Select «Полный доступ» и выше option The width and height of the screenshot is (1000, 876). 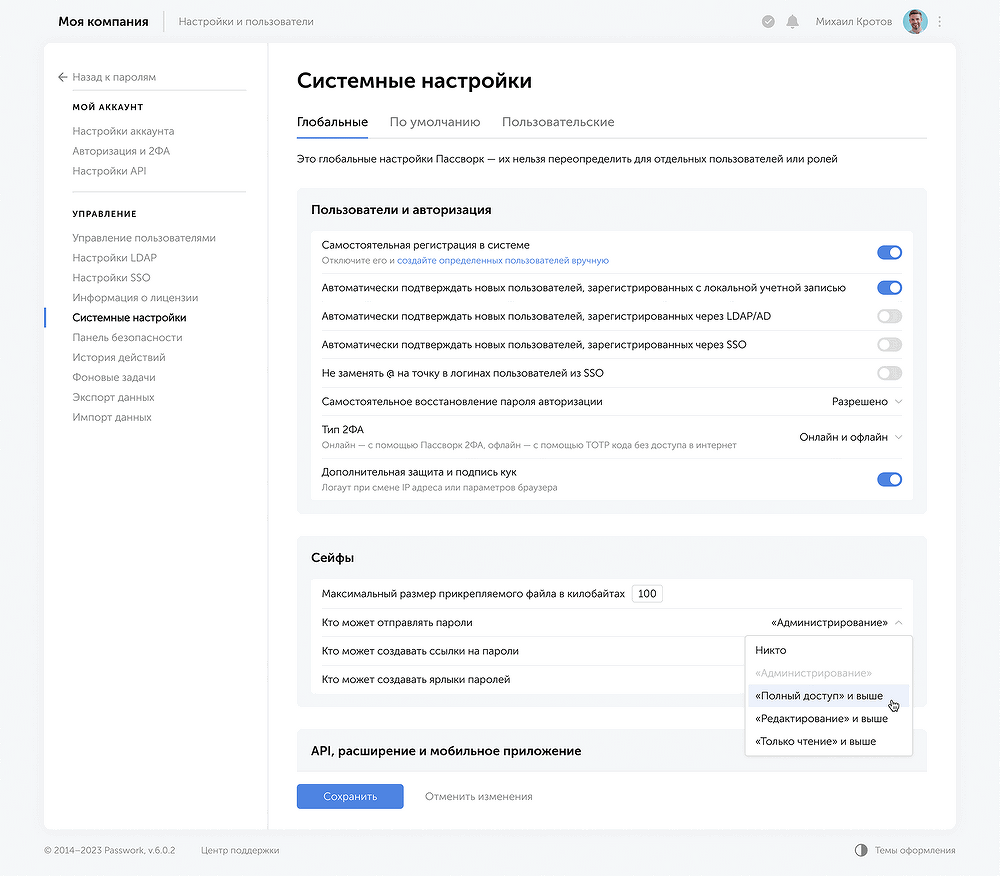coord(819,696)
